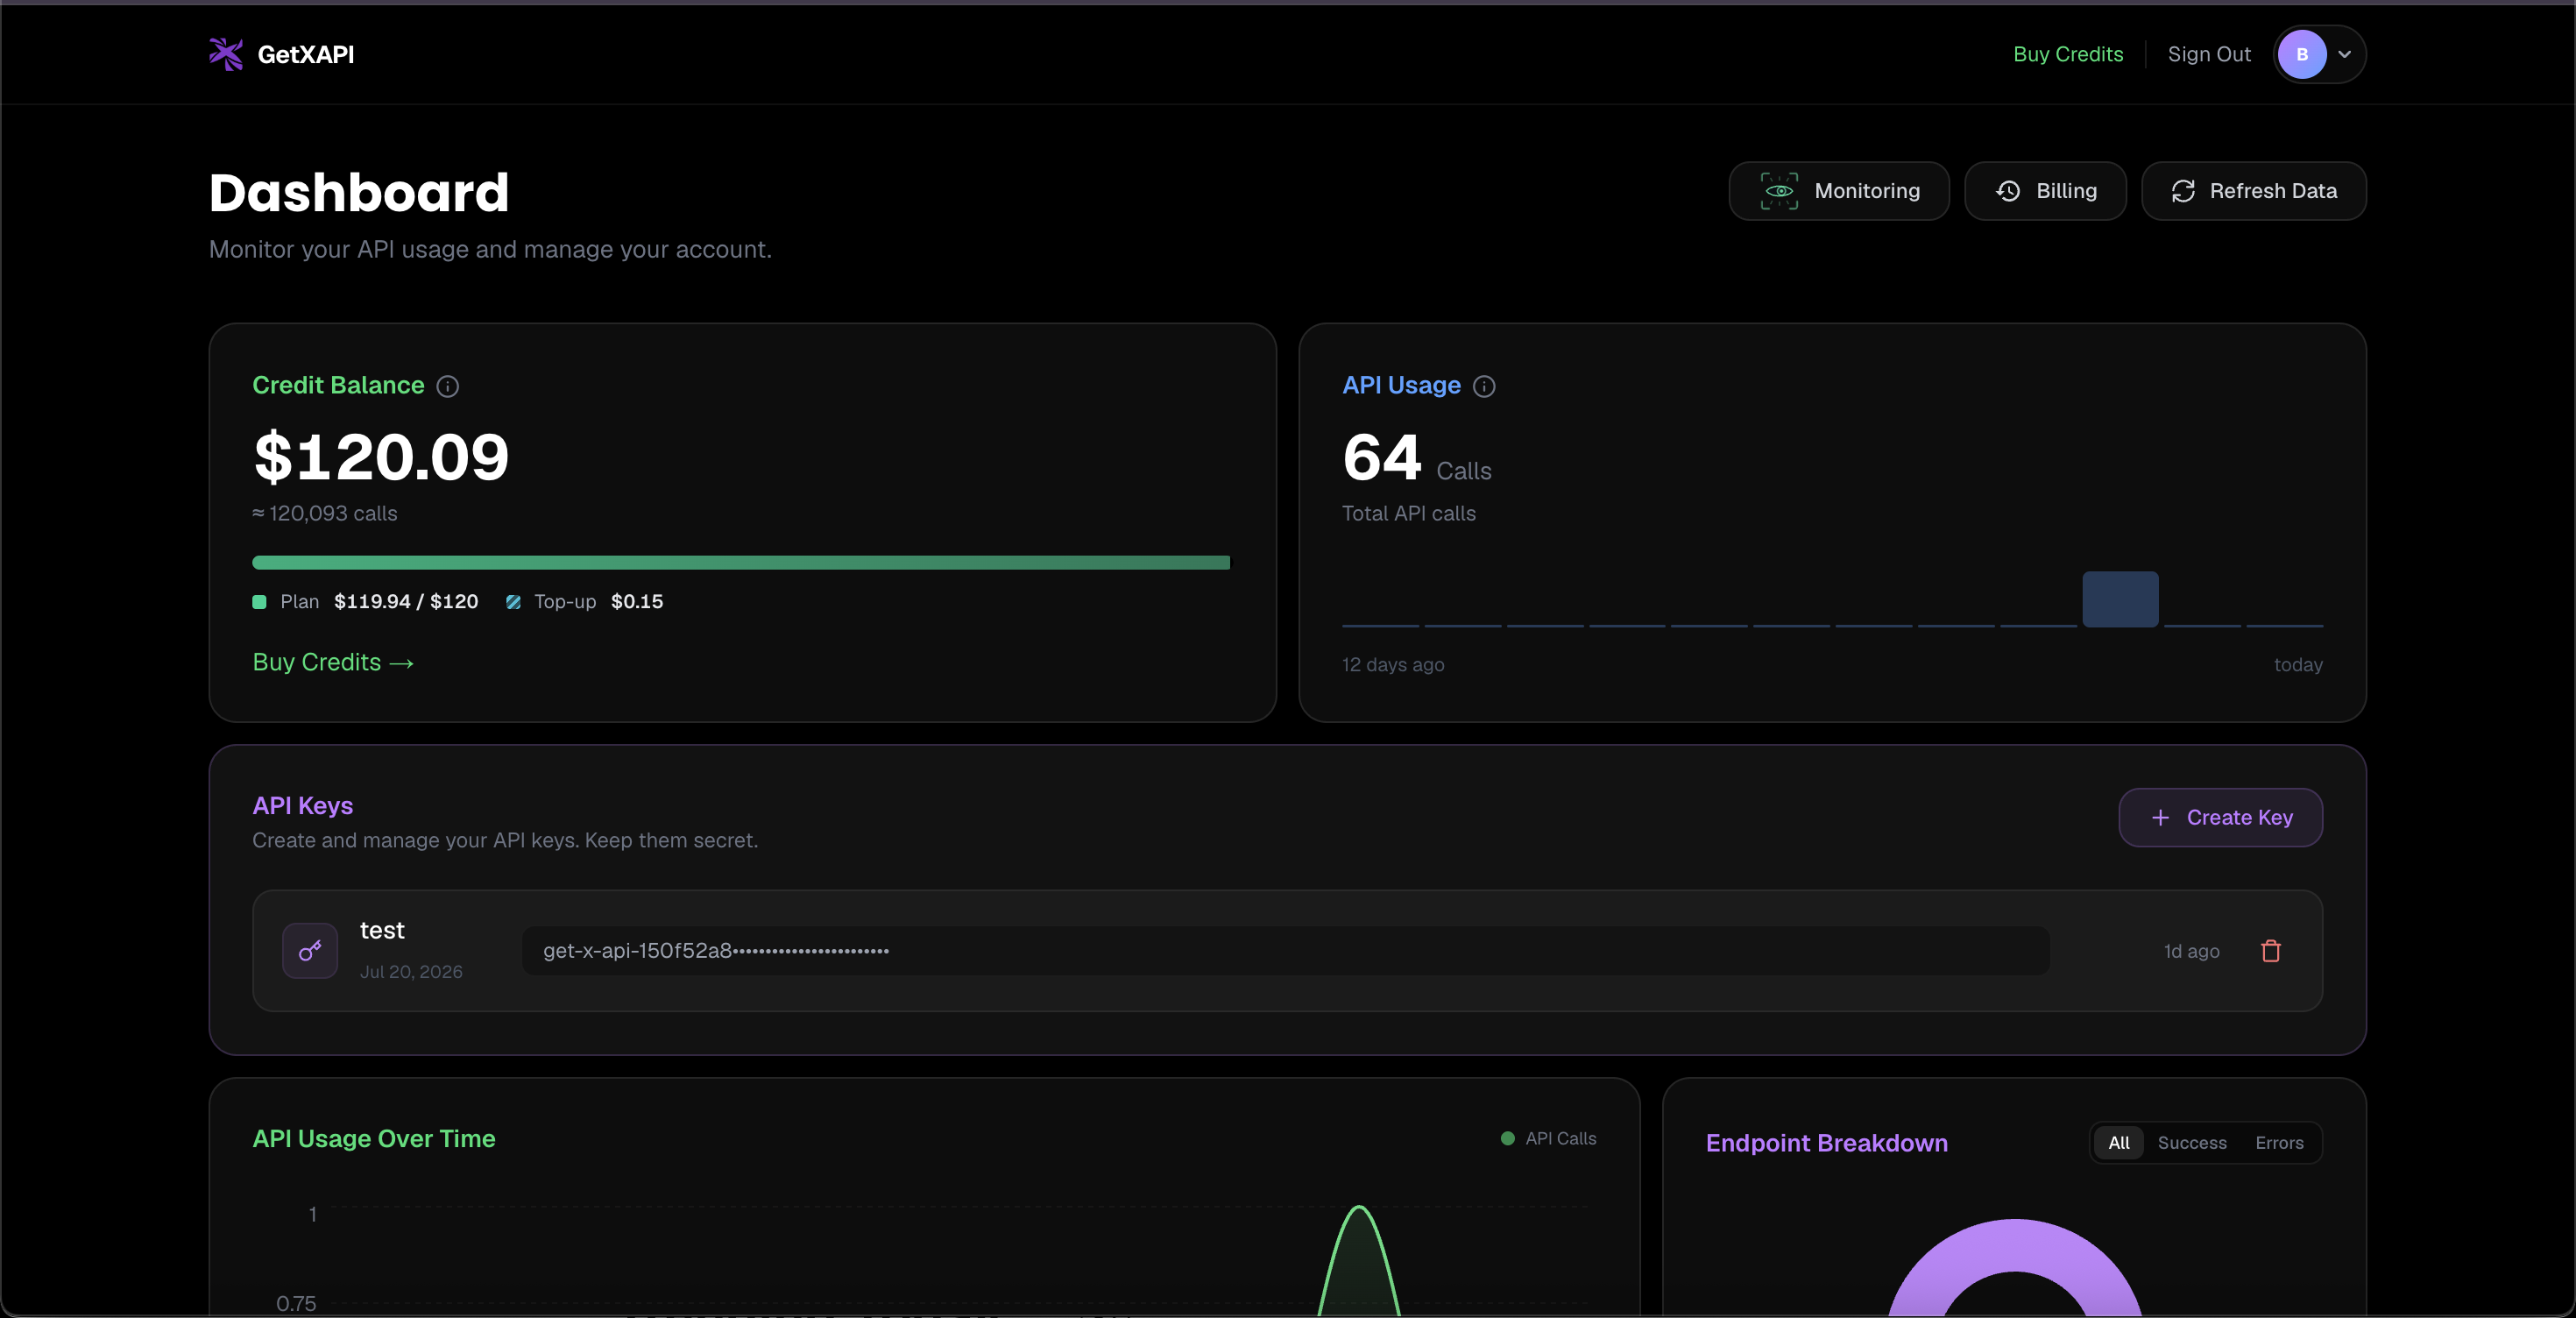The image size is (2576, 1318).
Task: Click the '$119.94 / $120' plan value
Action: tap(406, 602)
